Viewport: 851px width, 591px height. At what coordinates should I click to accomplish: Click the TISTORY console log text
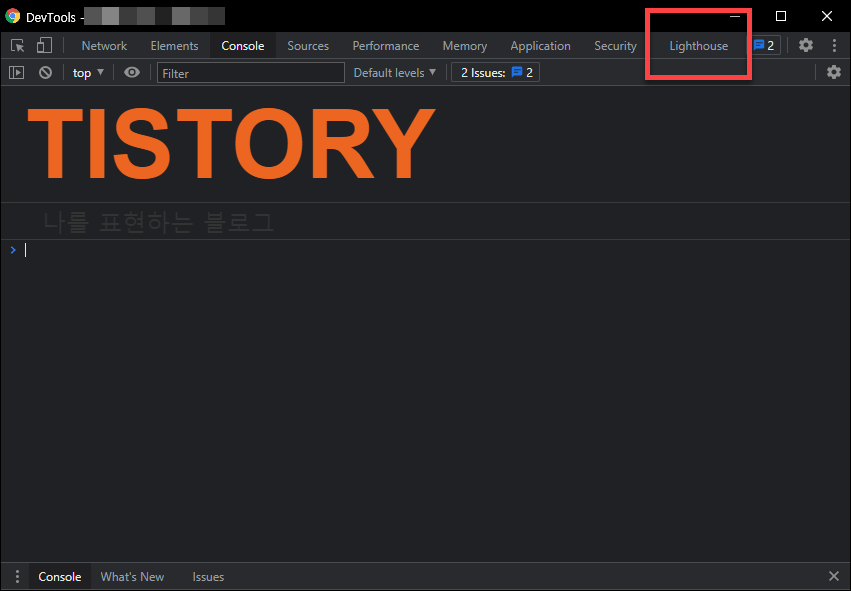(231, 143)
